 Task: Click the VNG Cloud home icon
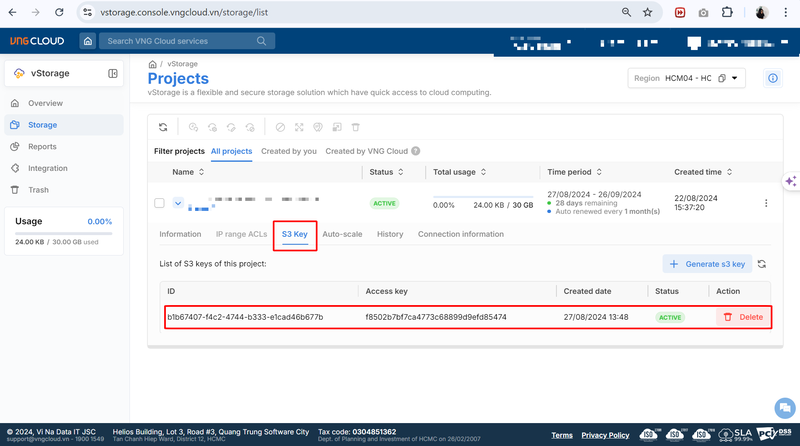[x=88, y=41]
